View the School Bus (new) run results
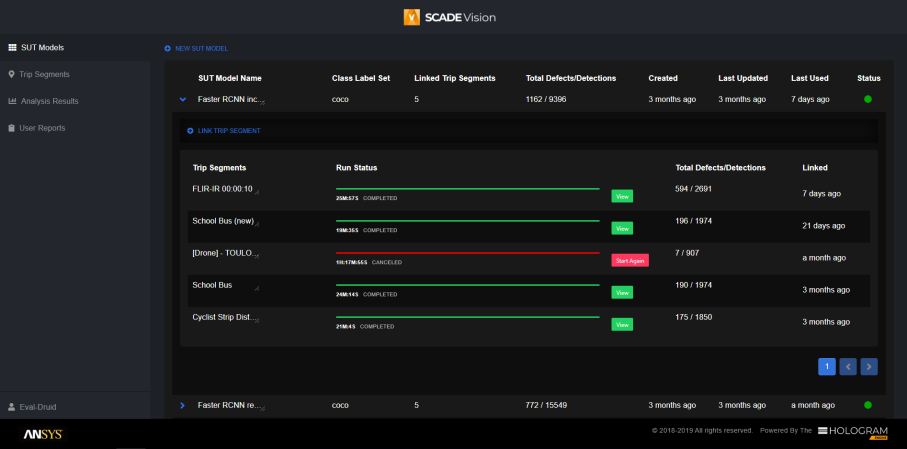The height and width of the screenshot is (449, 907). click(x=622, y=229)
